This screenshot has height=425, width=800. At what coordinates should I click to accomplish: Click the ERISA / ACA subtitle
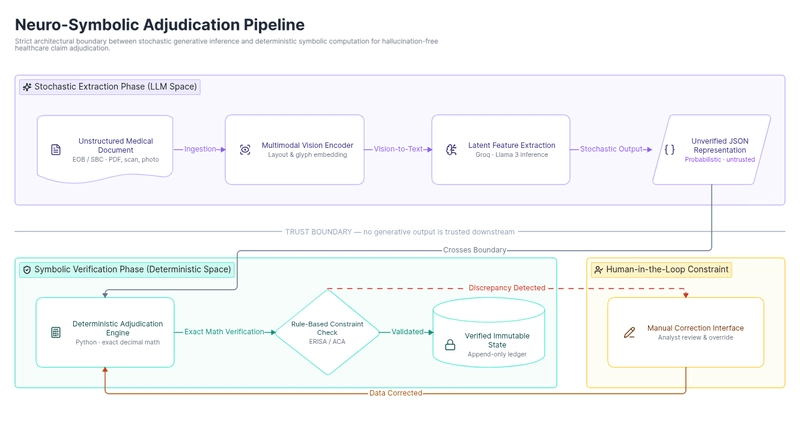[x=327, y=342]
